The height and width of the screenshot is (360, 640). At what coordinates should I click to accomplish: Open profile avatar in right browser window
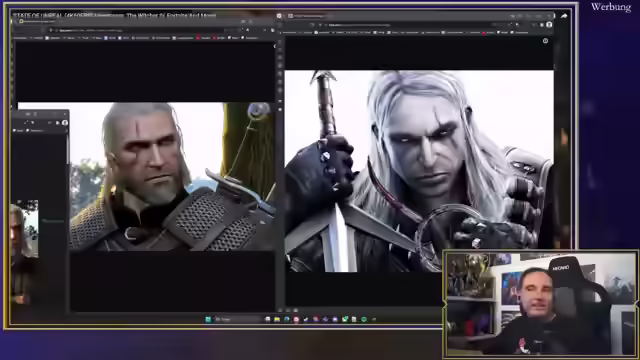(x=549, y=25)
